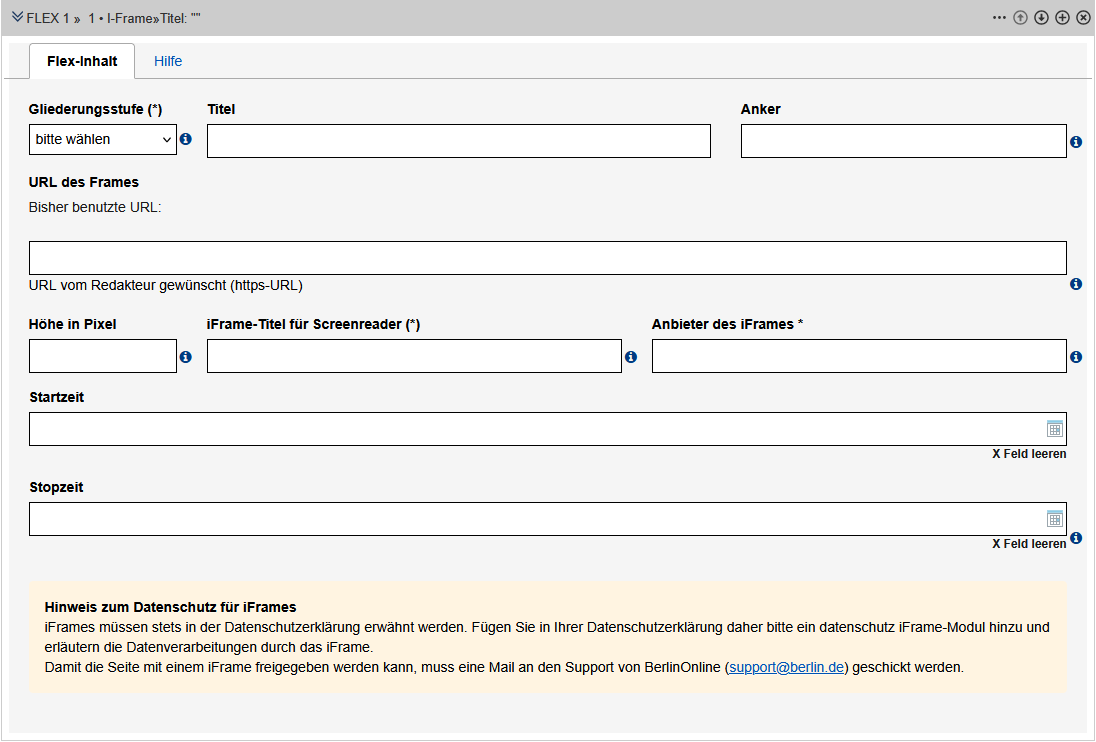Click into the Titel text field

coord(458,141)
